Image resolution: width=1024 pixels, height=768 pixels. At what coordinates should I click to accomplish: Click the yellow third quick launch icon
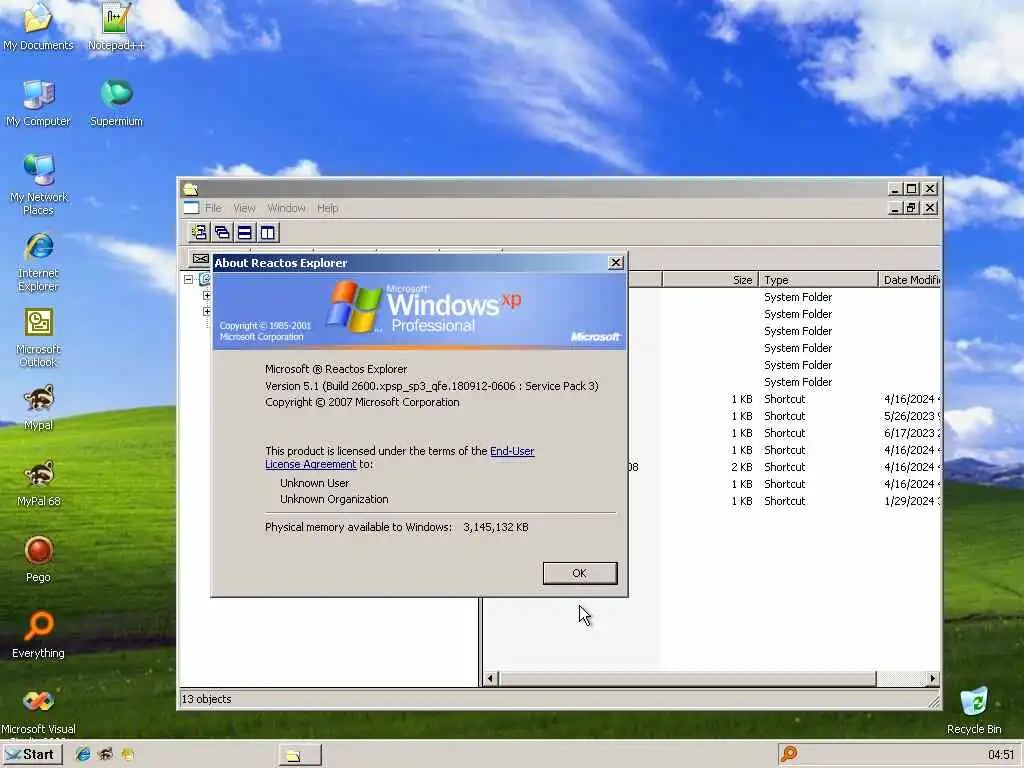click(128, 754)
